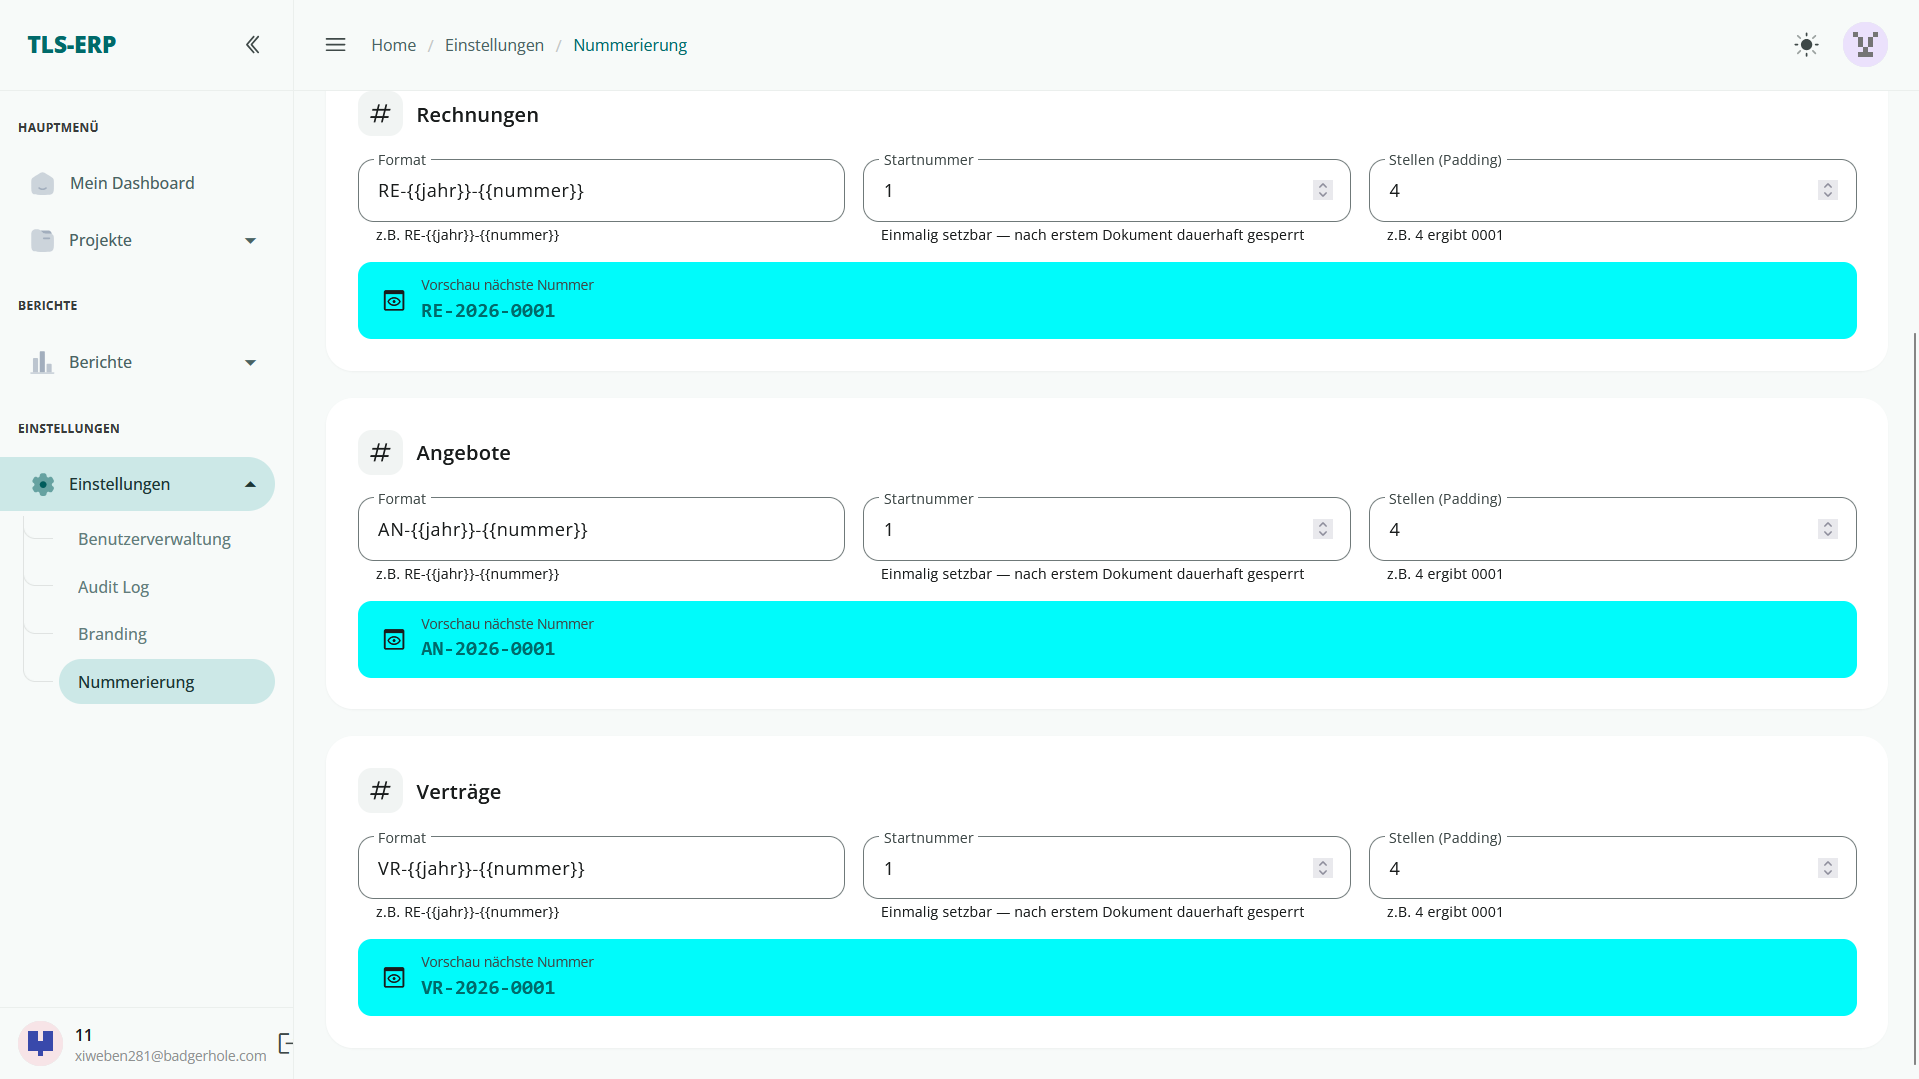
Task: Adjust Angebote Startnummer spinner arrows
Action: coord(1322,529)
